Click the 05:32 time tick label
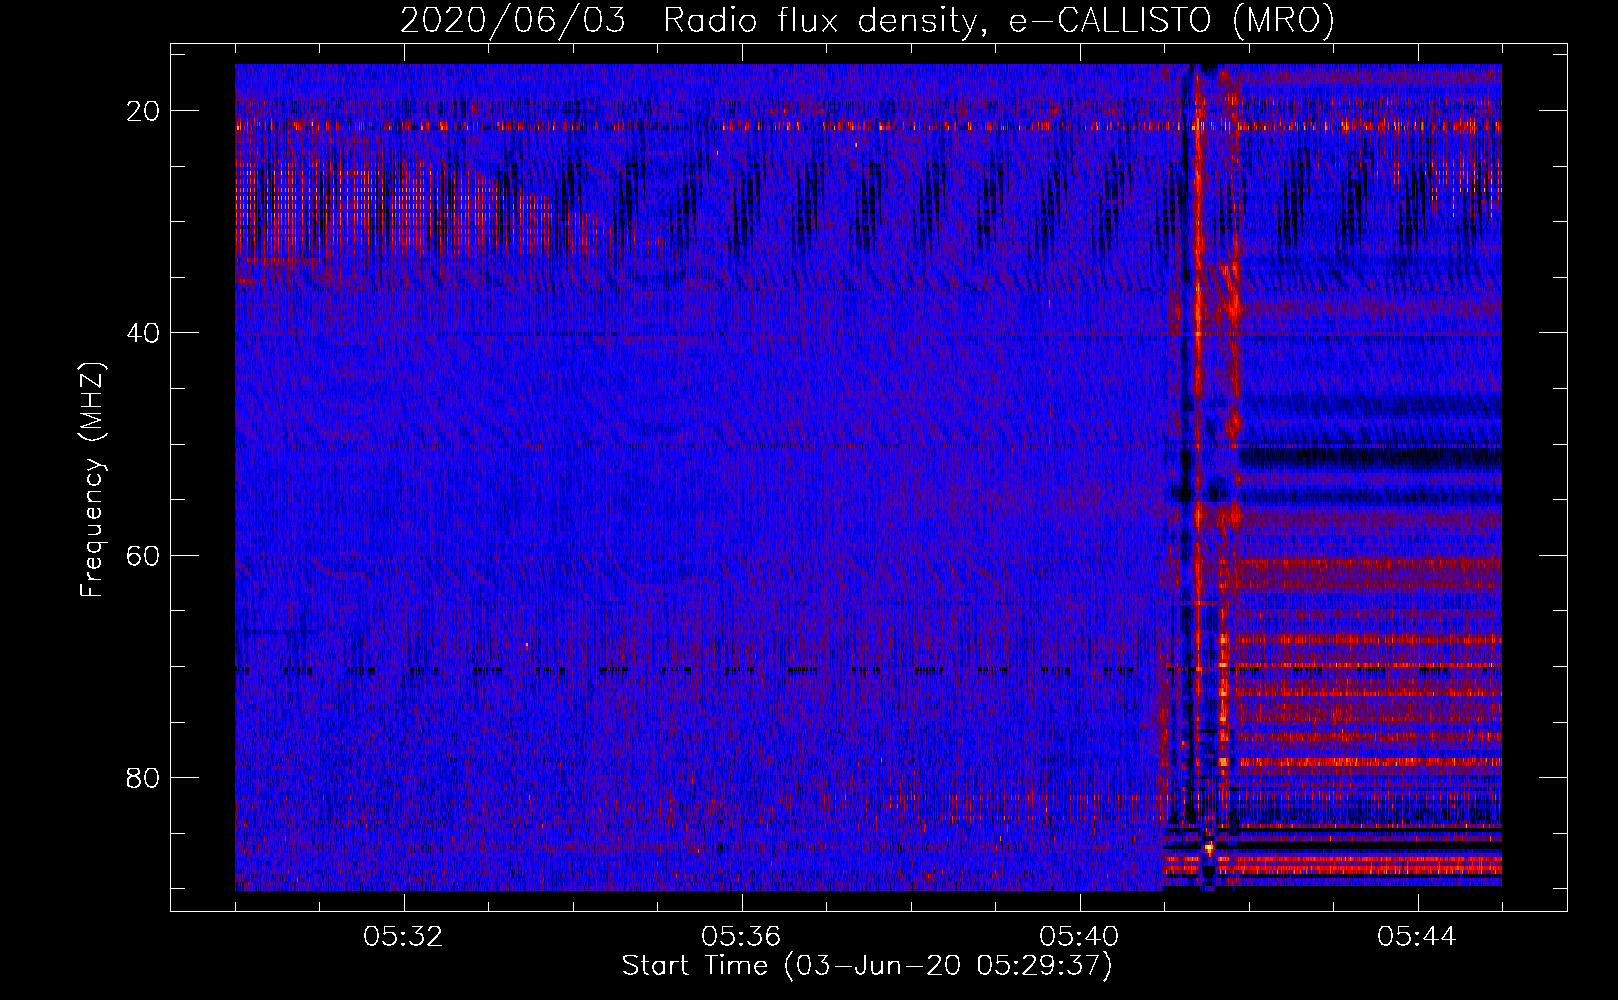Screen dimensions: 1618x1000 [x=403, y=937]
